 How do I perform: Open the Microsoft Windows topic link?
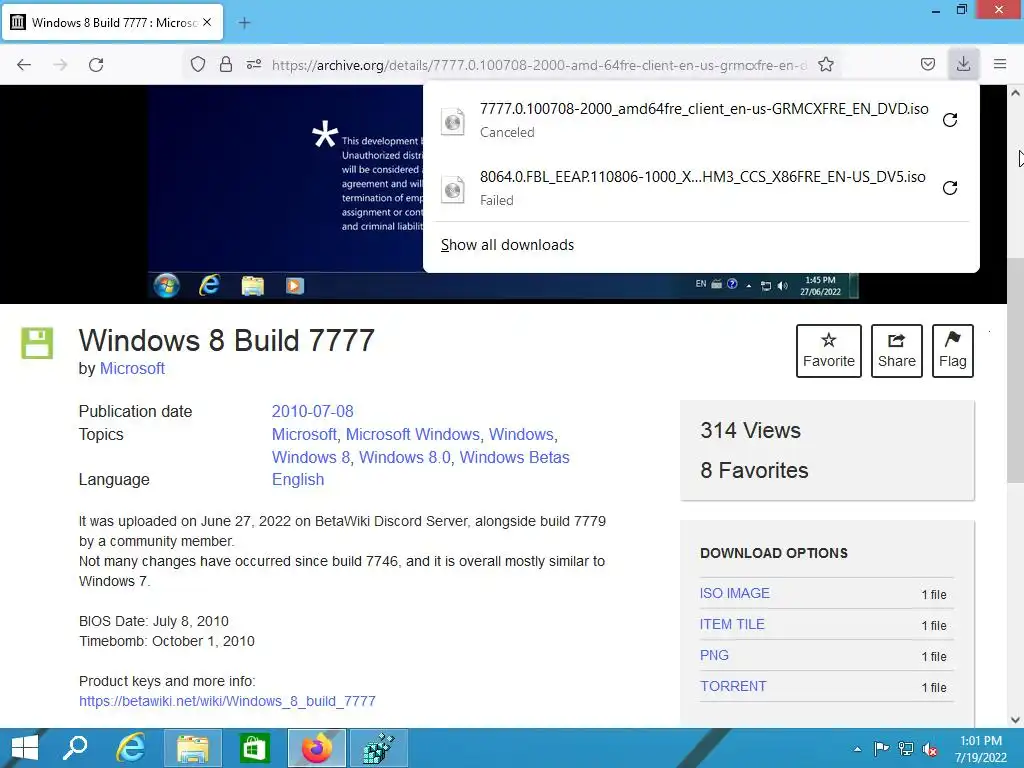[414, 434]
